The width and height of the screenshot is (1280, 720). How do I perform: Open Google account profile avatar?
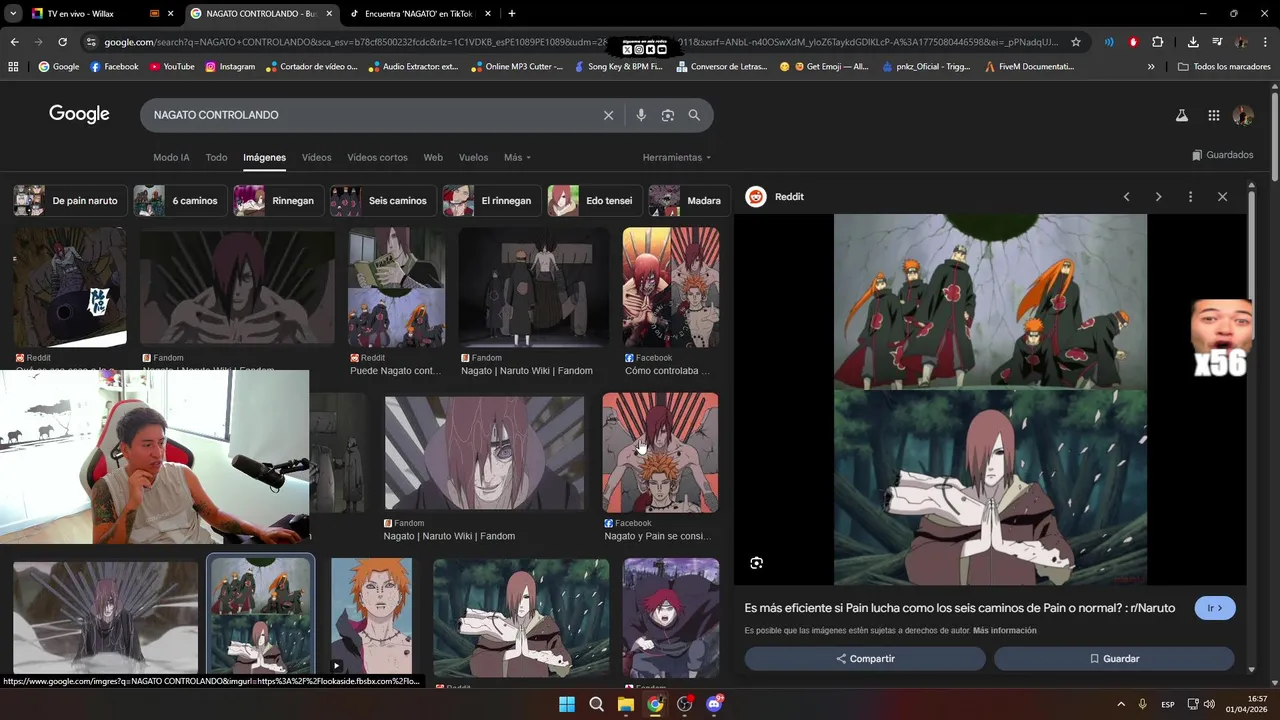[1243, 115]
